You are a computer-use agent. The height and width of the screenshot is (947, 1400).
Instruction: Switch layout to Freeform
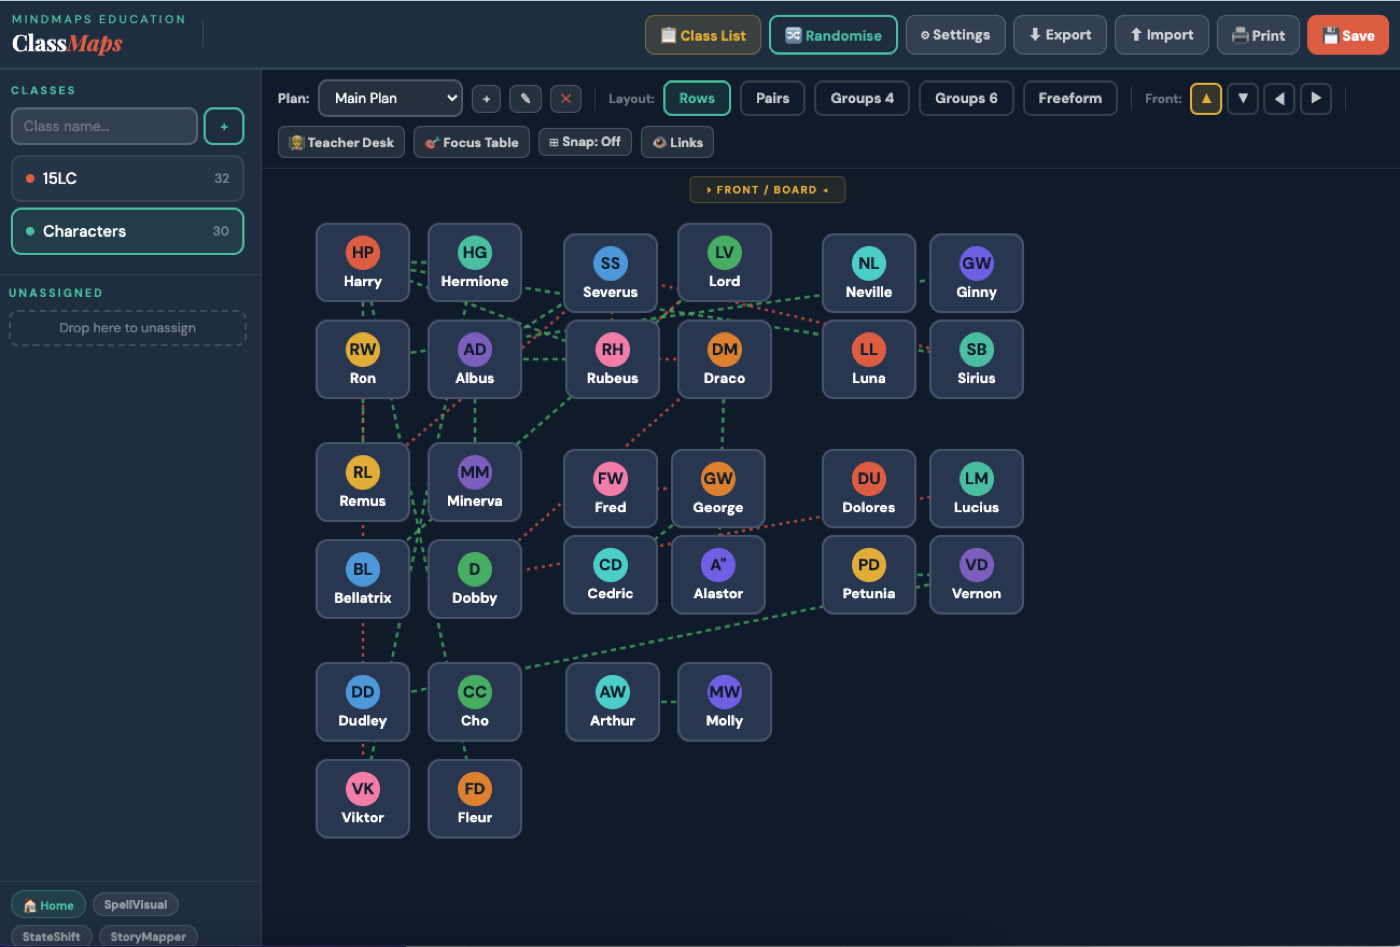[1070, 98]
